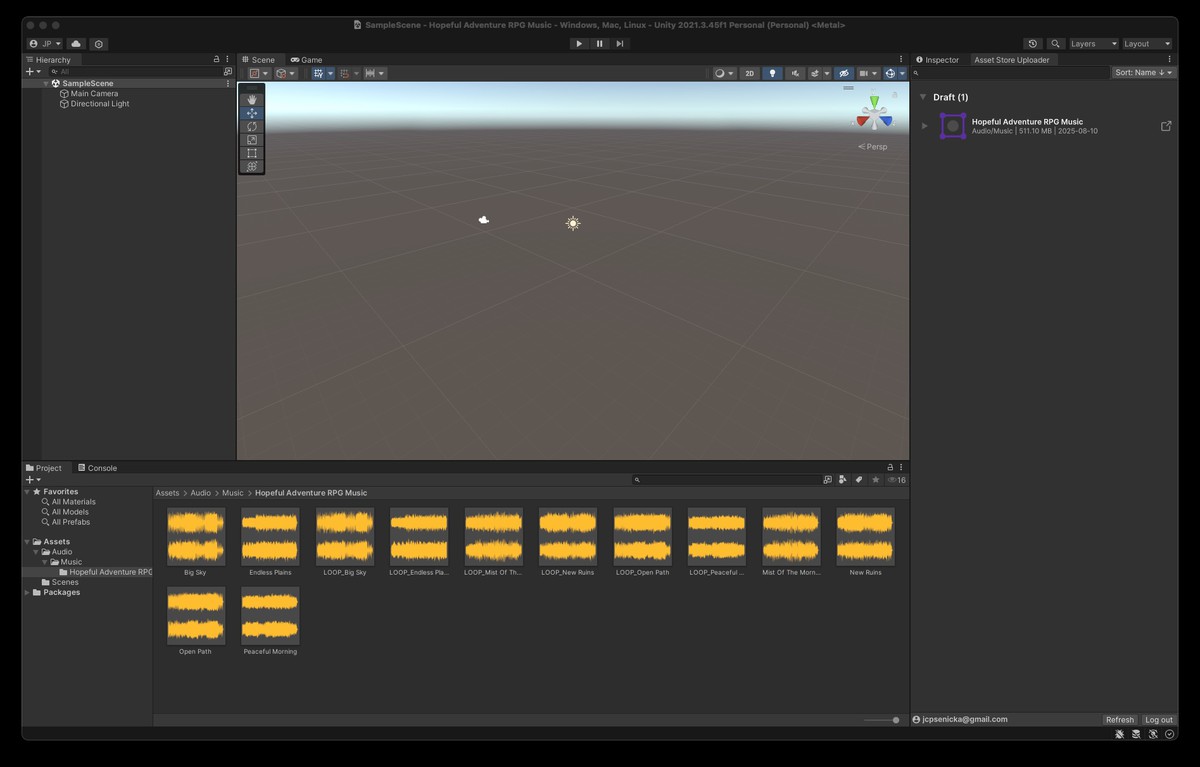Select the Hand tool in Scene view

pyautogui.click(x=252, y=99)
